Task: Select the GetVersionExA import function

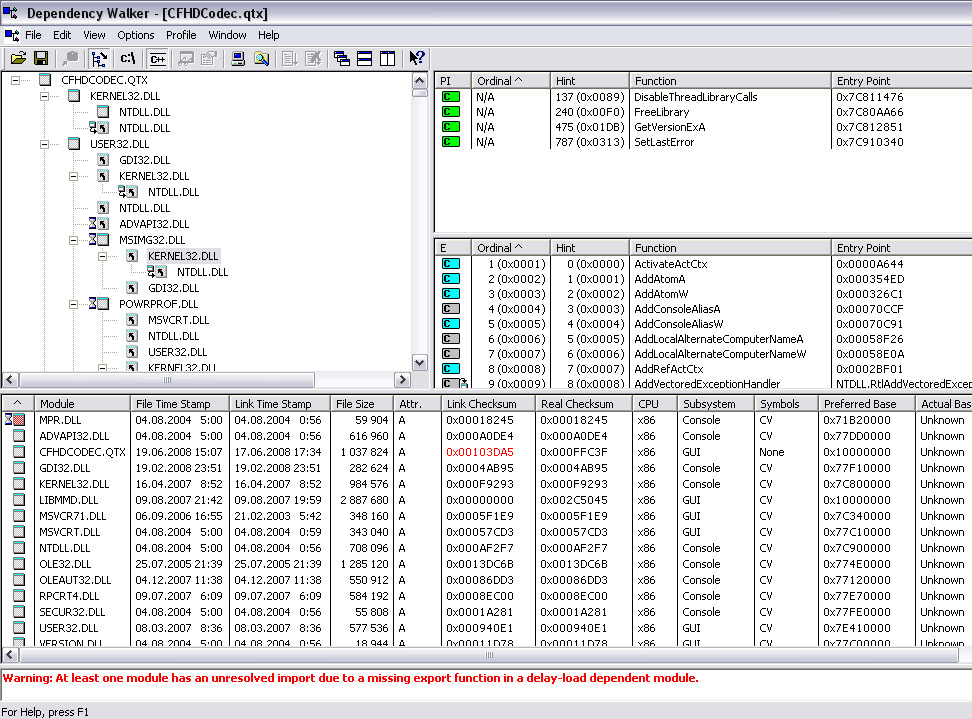Action: pyautogui.click(x=669, y=127)
